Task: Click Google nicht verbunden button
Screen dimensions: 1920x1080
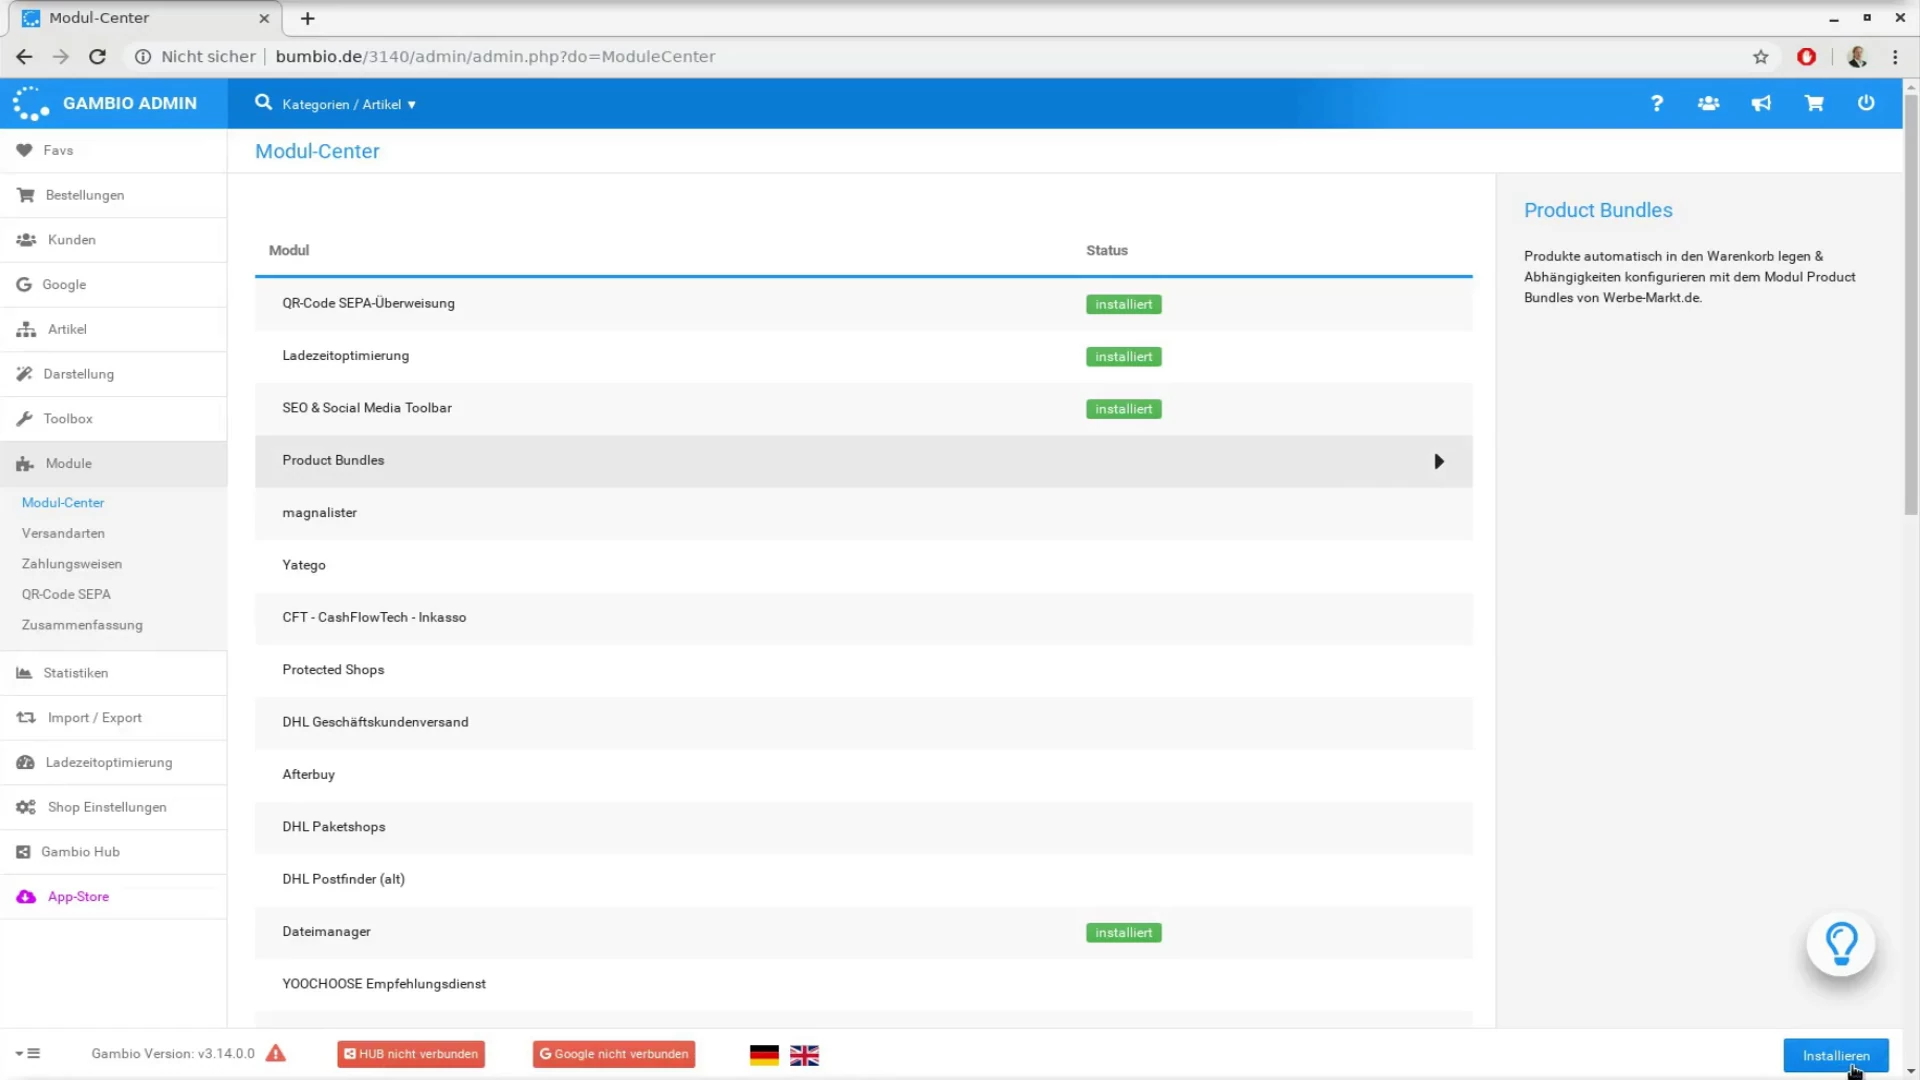Action: coord(614,1054)
